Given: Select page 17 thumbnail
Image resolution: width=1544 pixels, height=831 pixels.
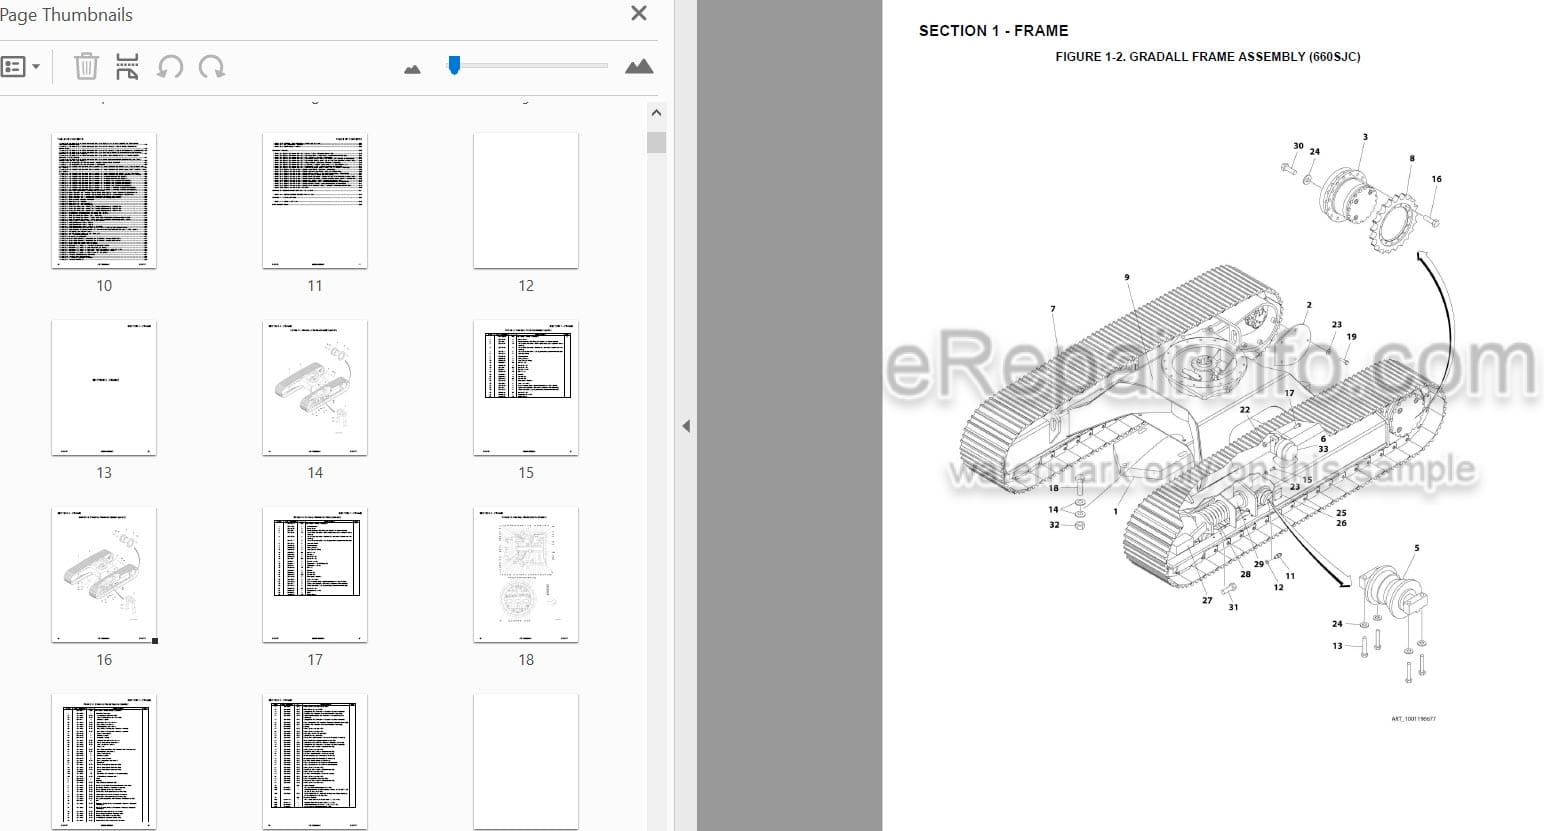Looking at the screenshot, I should pyautogui.click(x=315, y=575).
